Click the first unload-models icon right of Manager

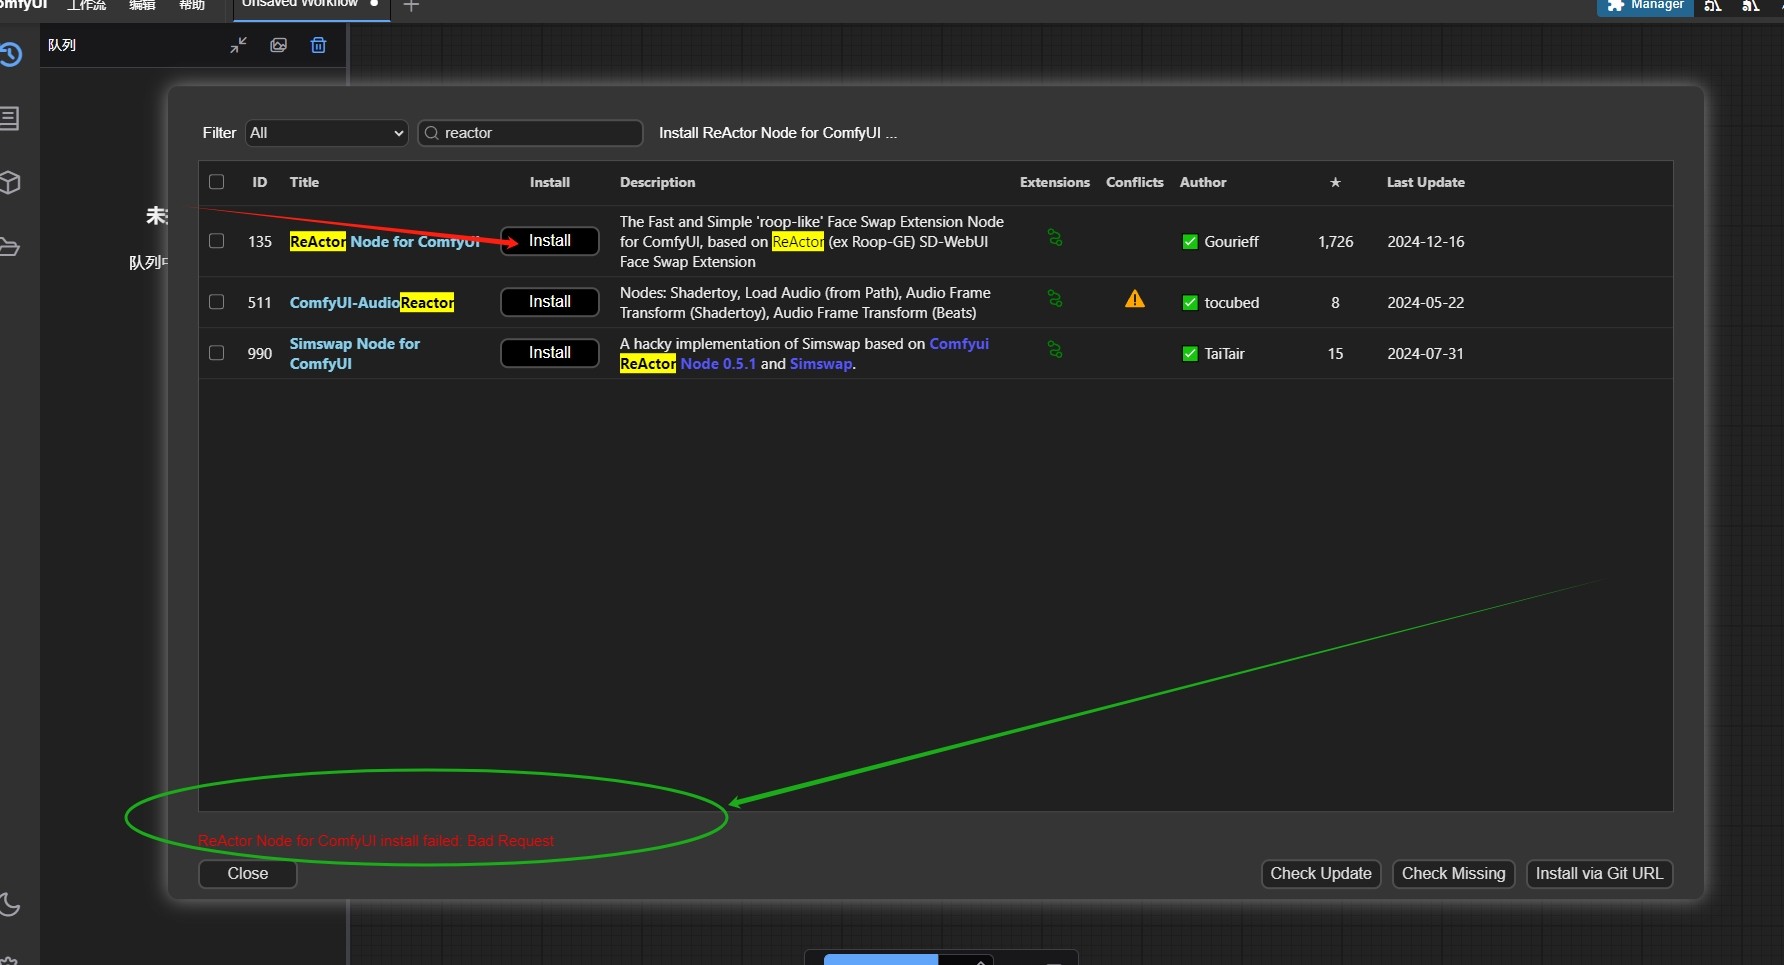point(1713,6)
